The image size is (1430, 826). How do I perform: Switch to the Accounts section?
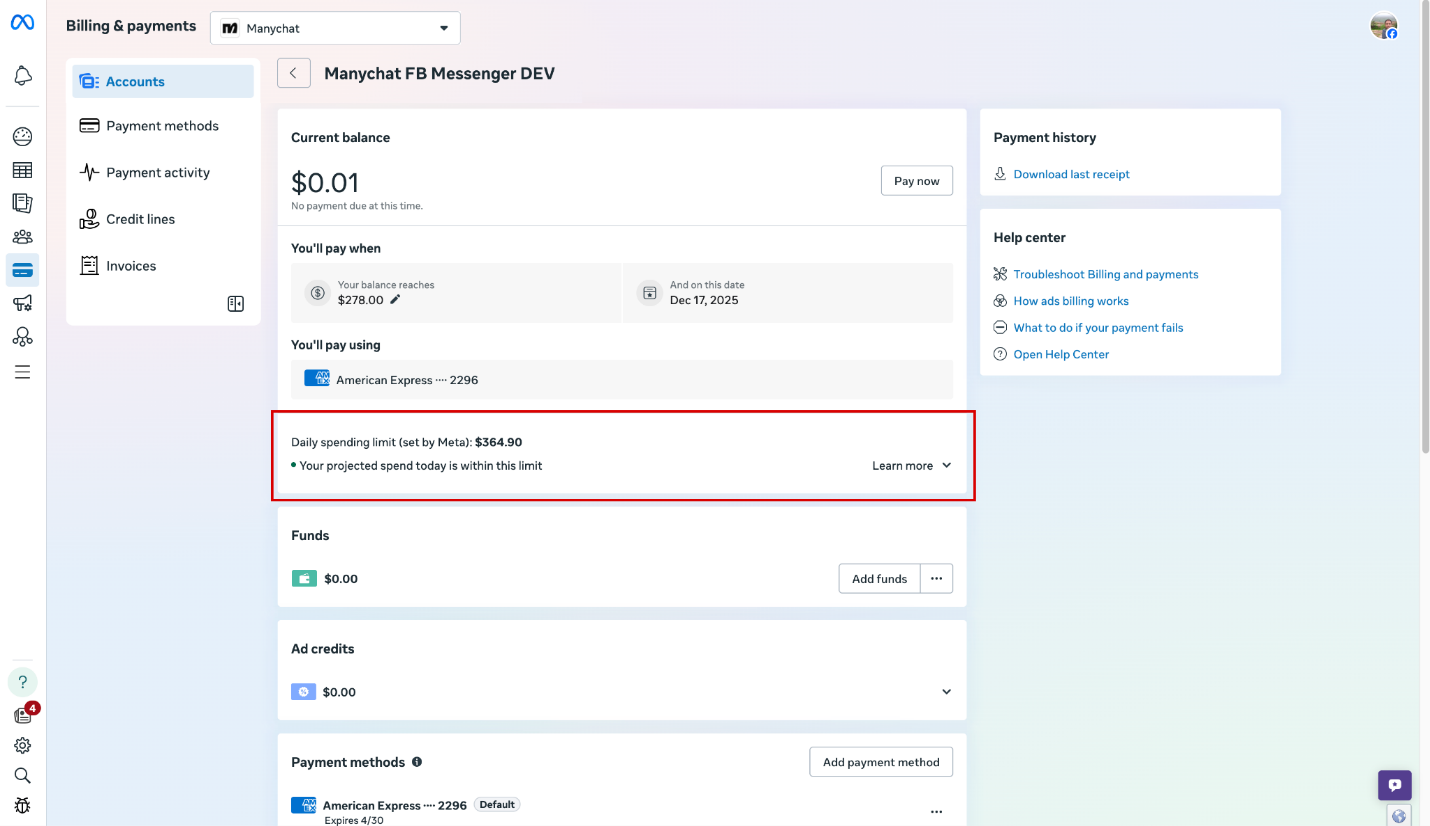pos(135,81)
